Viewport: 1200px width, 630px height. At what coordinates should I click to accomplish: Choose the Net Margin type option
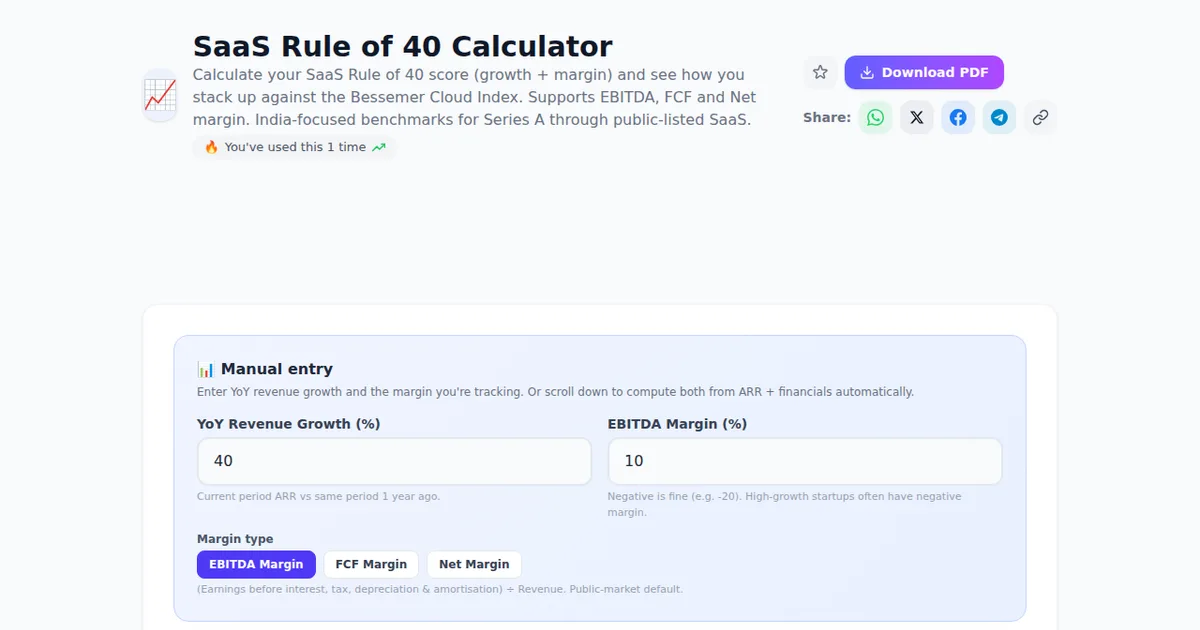tap(474, 564)
